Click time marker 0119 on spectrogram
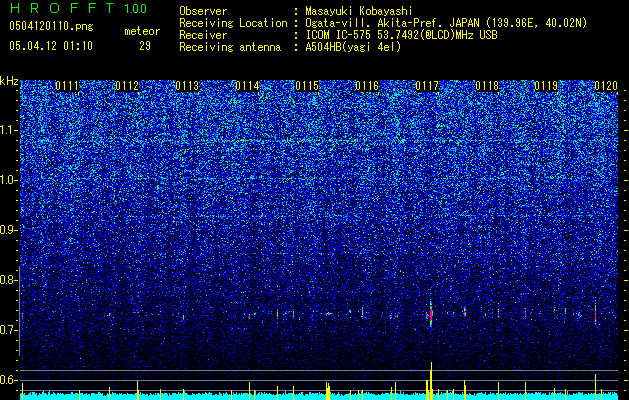The height and width of the screenshot is (400, 629). 547,86
